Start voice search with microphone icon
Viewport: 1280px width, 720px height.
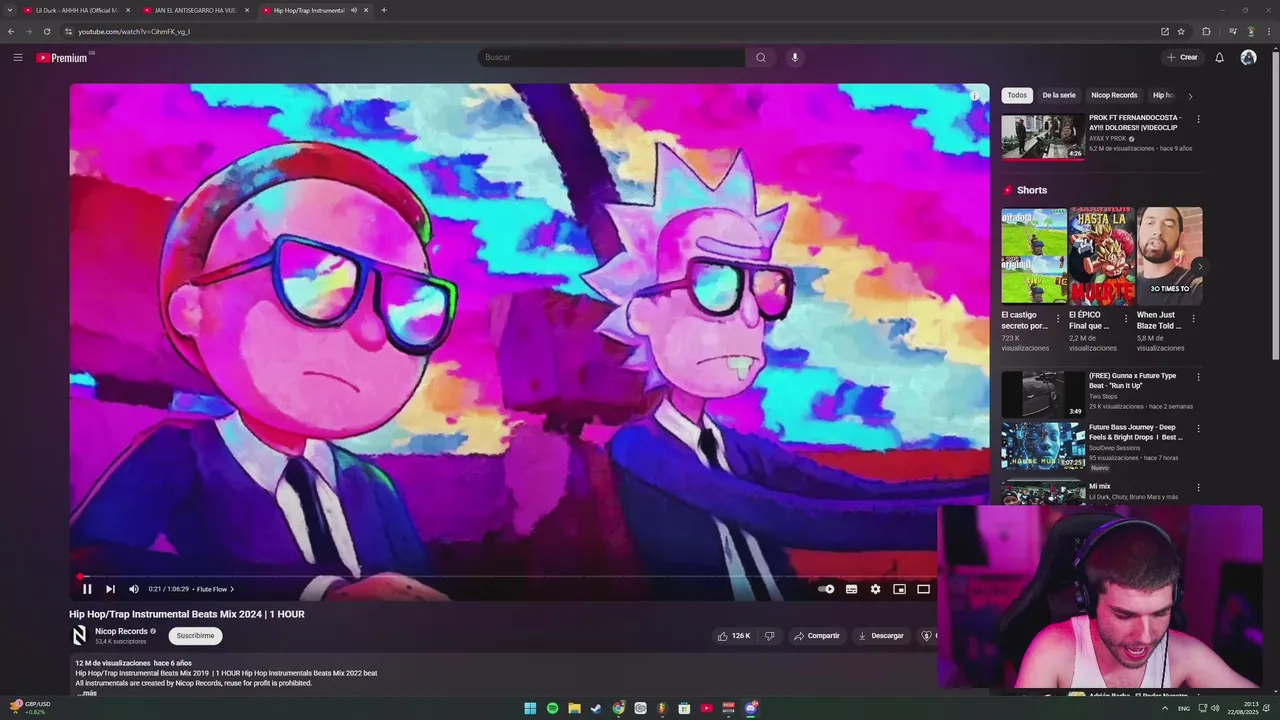tap(795, 57)
